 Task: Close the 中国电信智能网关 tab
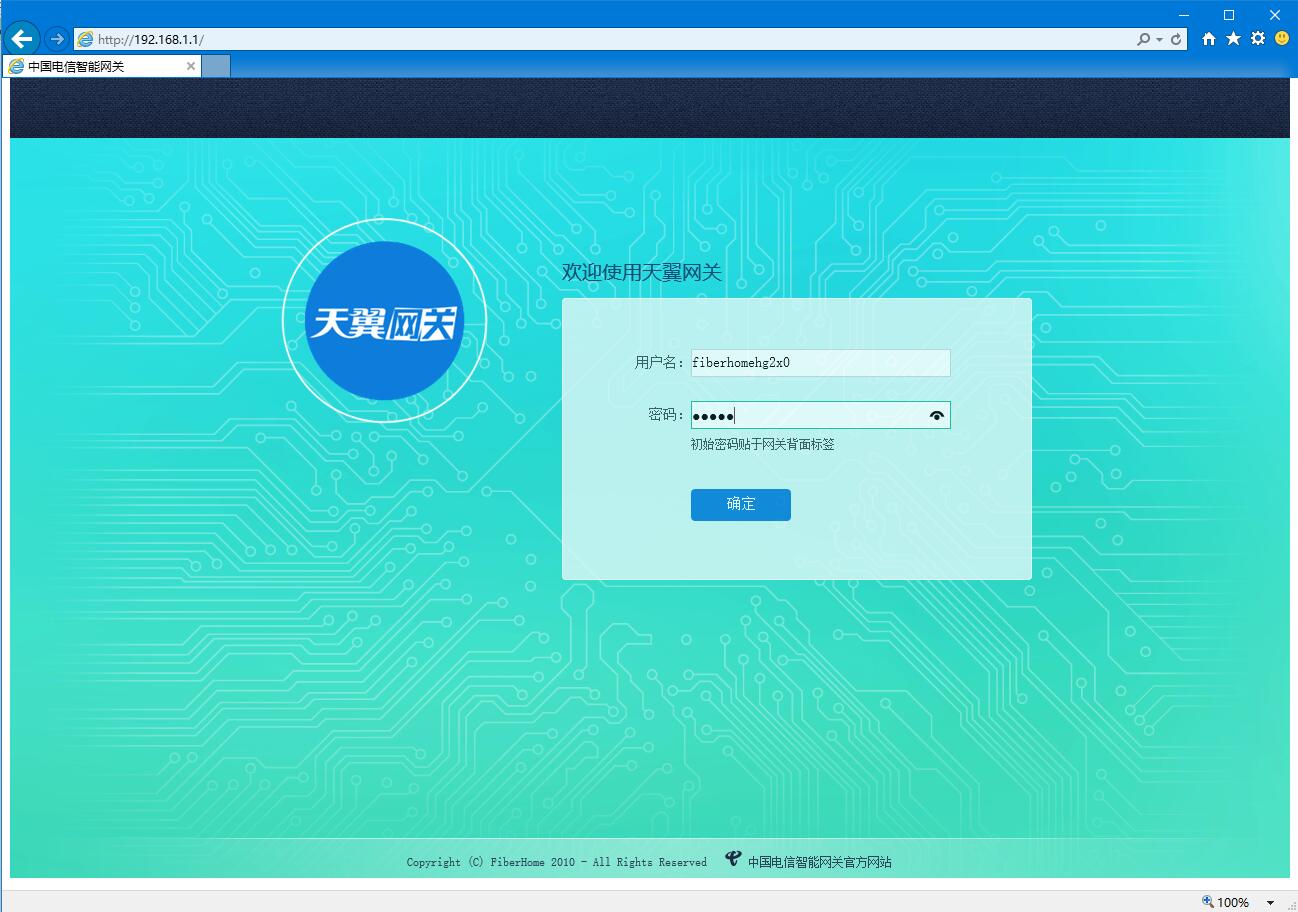pos(191,66)
